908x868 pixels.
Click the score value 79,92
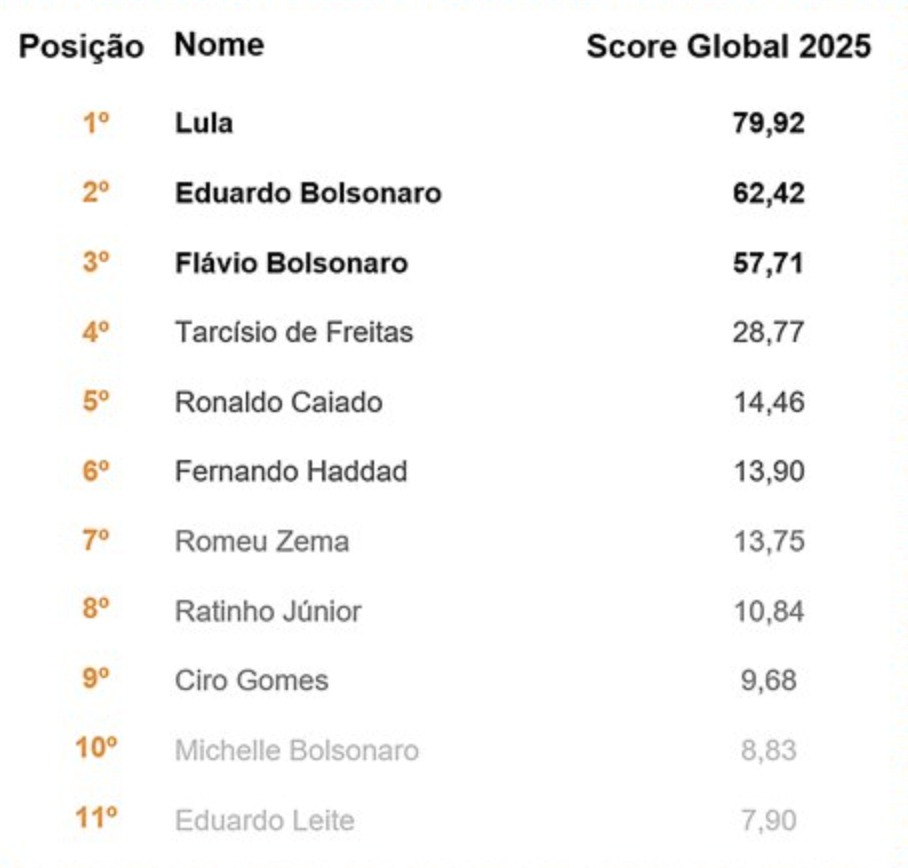point(768,123)
